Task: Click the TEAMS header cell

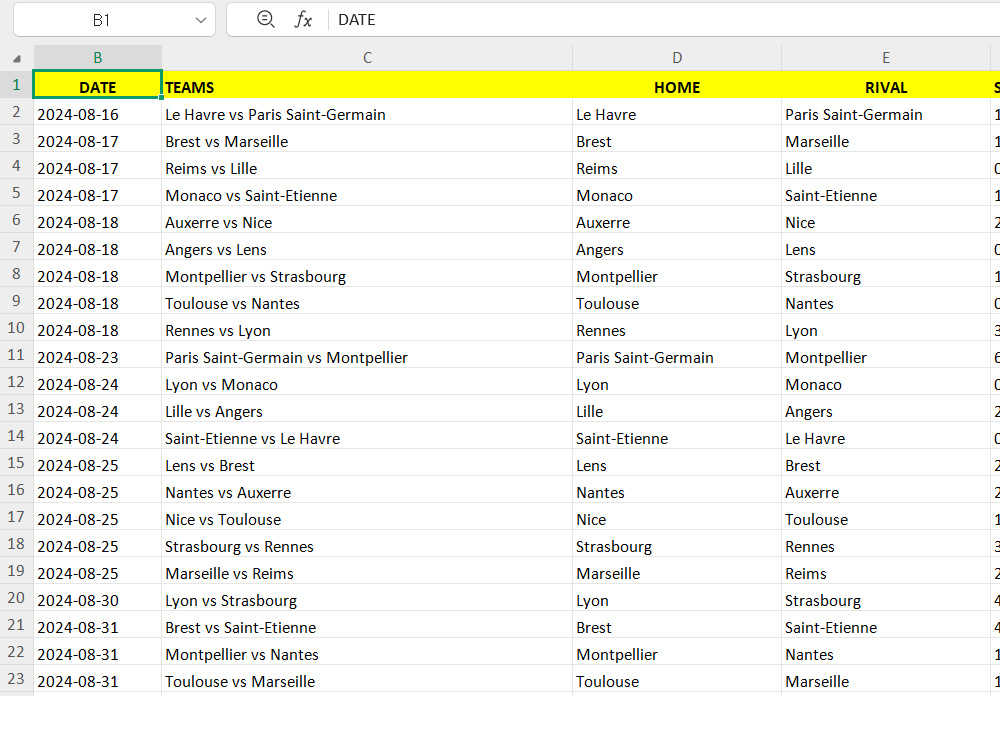Action: point(367,87)
